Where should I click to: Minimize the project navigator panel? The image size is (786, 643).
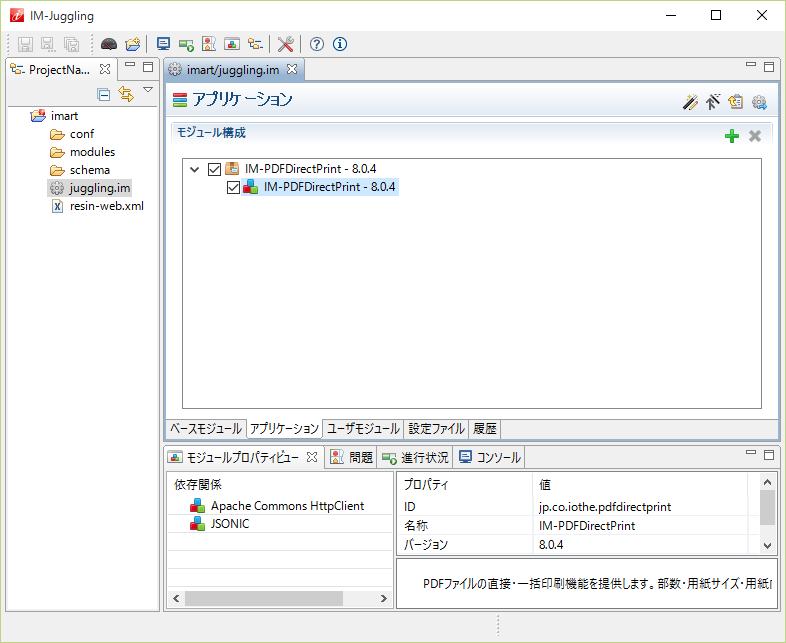130,64
